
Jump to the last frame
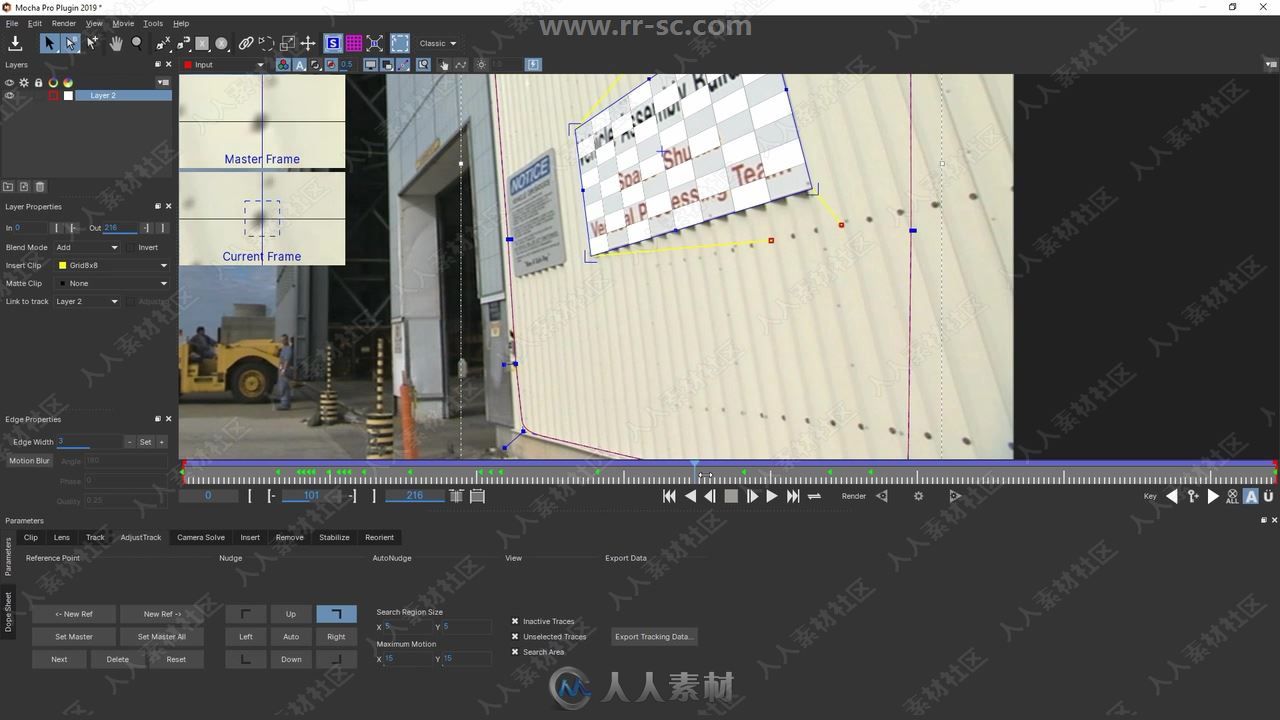pos(793,496)
